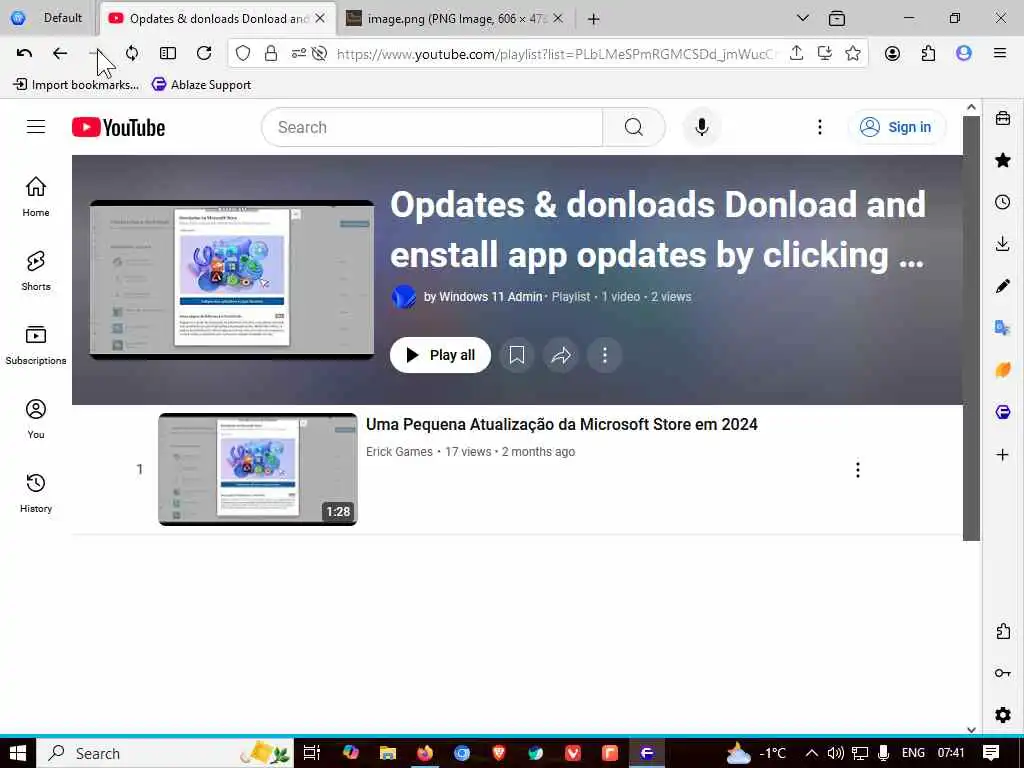Open Shorts in YouTube sidebar
1024x768 pixels.
(x=36, y=270)
